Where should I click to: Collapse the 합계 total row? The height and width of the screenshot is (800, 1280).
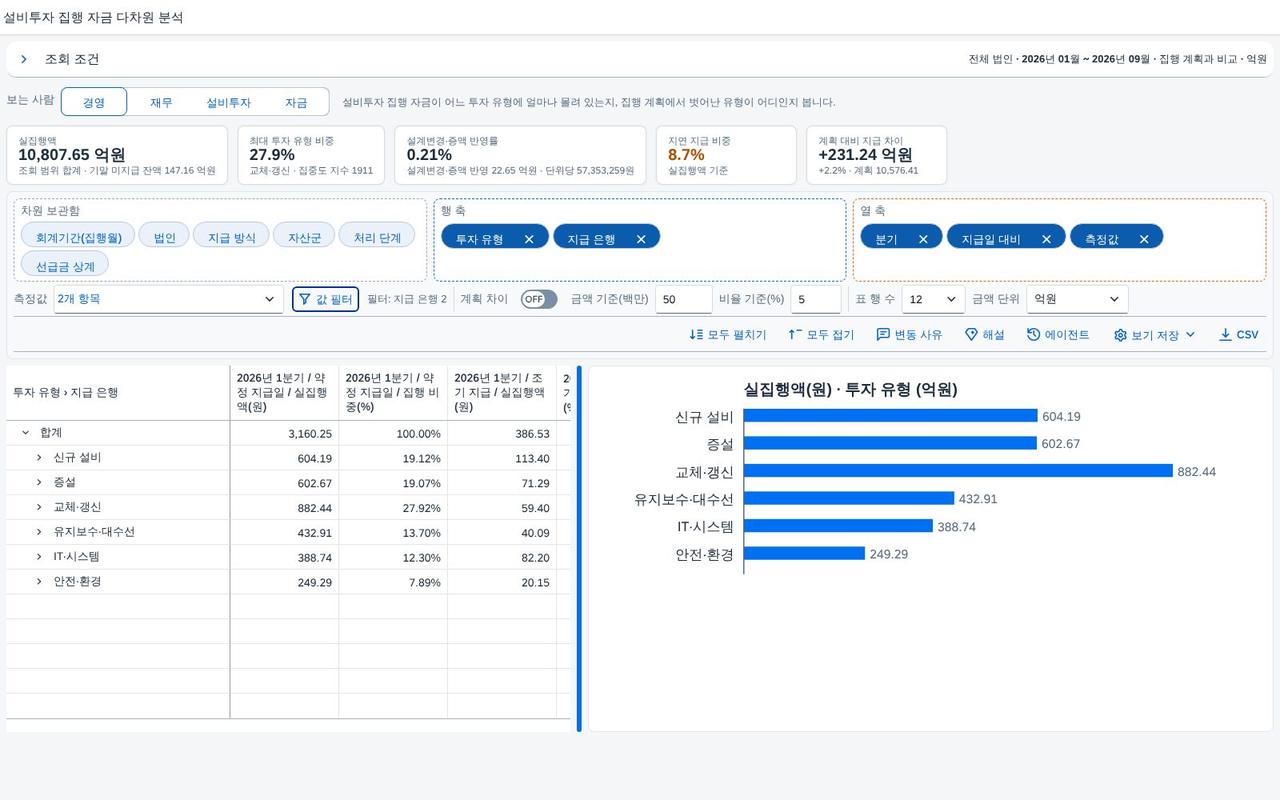click(x=25, y=433)
